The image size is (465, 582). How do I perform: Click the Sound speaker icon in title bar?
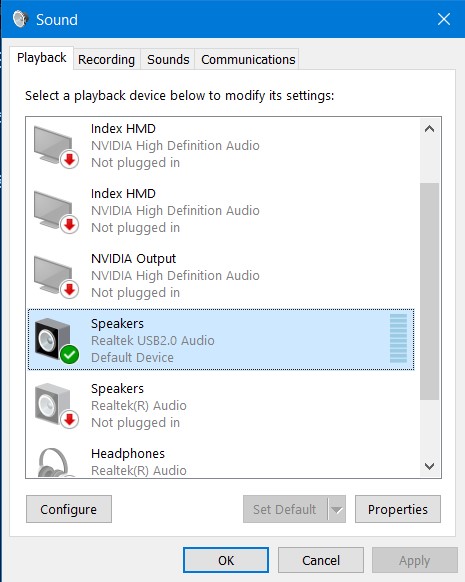(x=20, y=19)
